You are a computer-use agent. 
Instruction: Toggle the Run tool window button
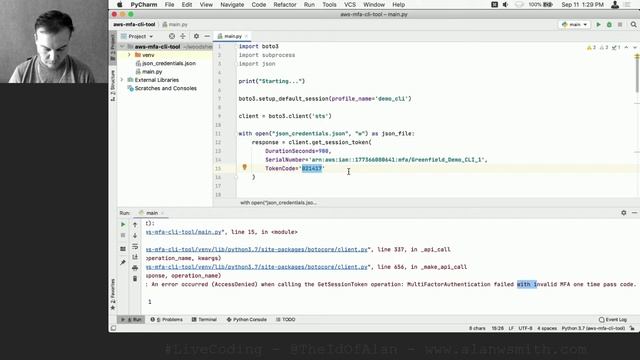coord(131,320)
